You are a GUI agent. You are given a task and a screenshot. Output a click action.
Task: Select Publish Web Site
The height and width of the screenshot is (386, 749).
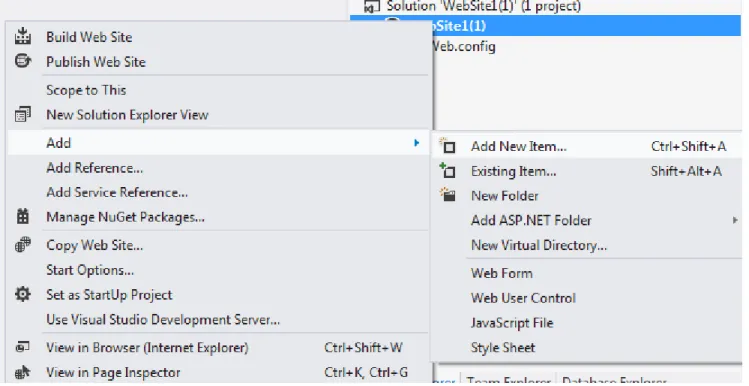[x=96, y=62]
